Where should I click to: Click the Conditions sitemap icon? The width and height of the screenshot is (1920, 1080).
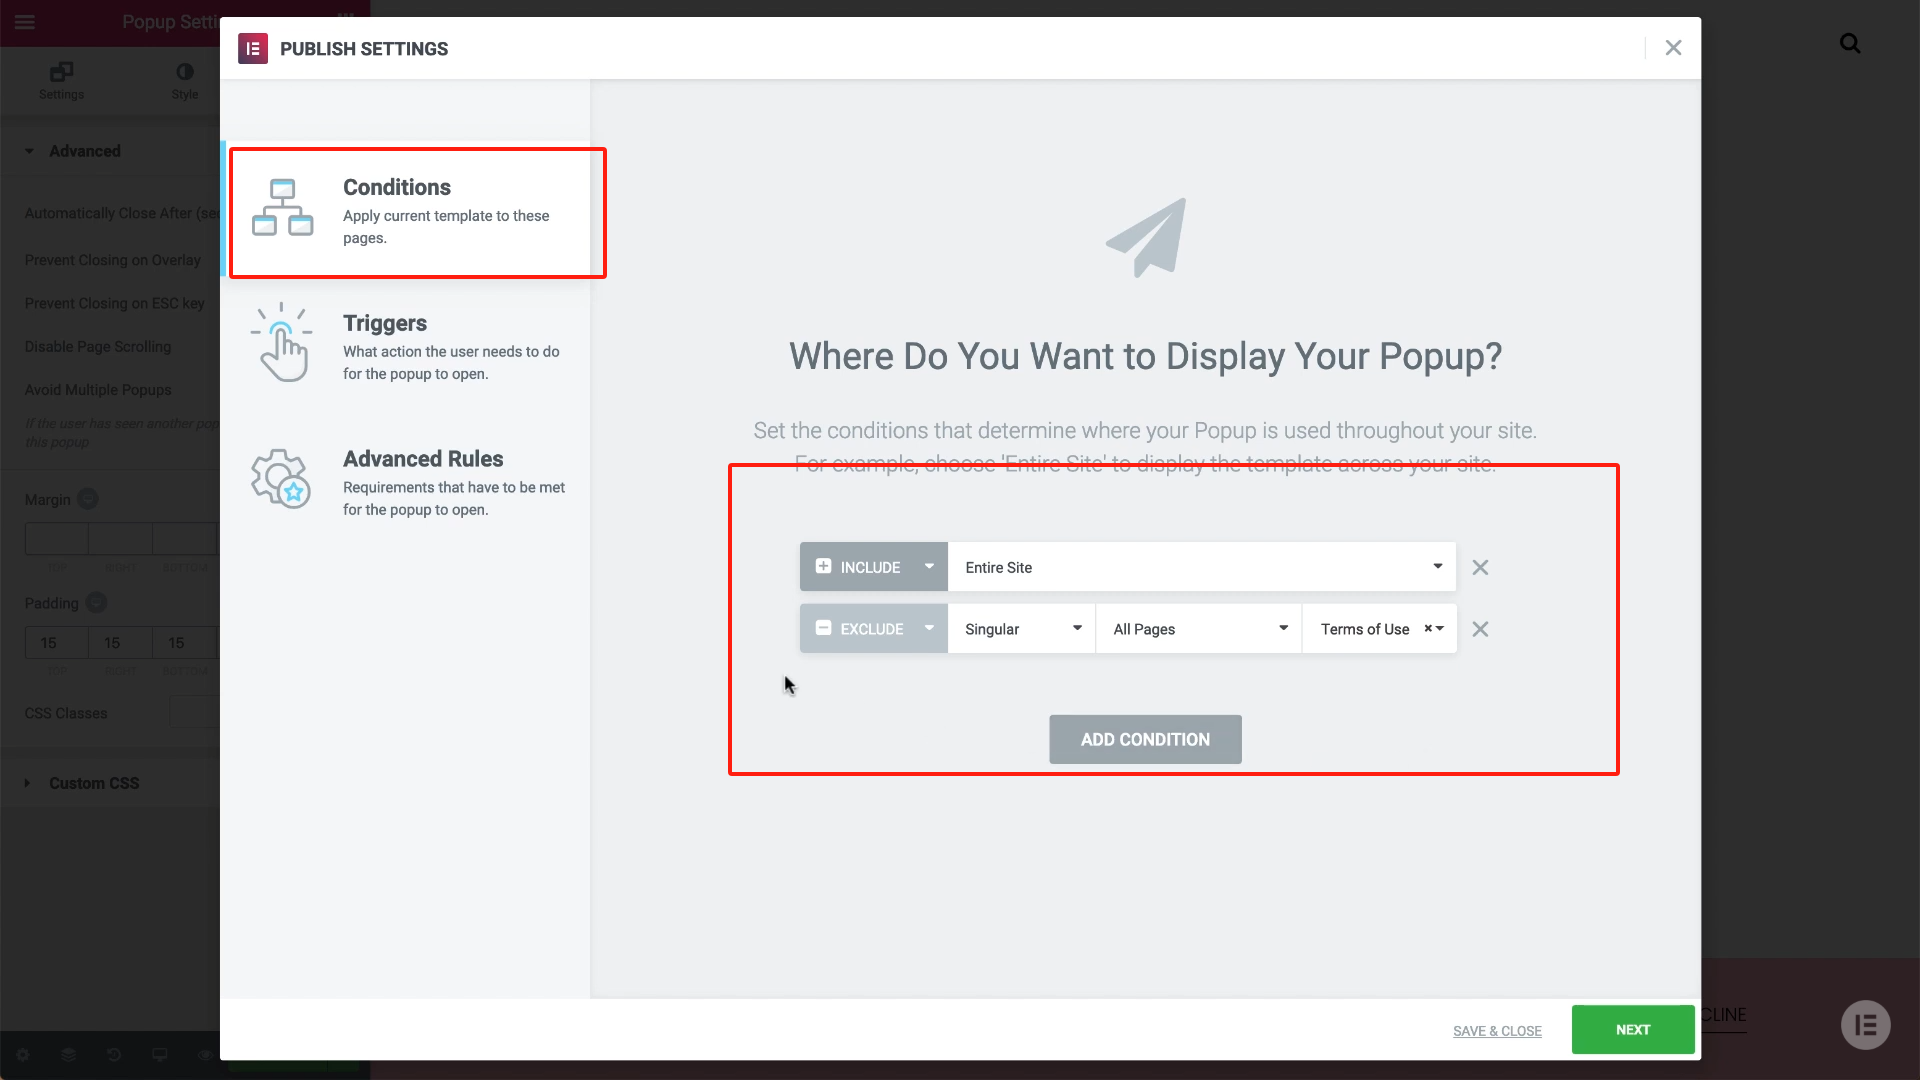pyautogui.click(x=282, y=208)
